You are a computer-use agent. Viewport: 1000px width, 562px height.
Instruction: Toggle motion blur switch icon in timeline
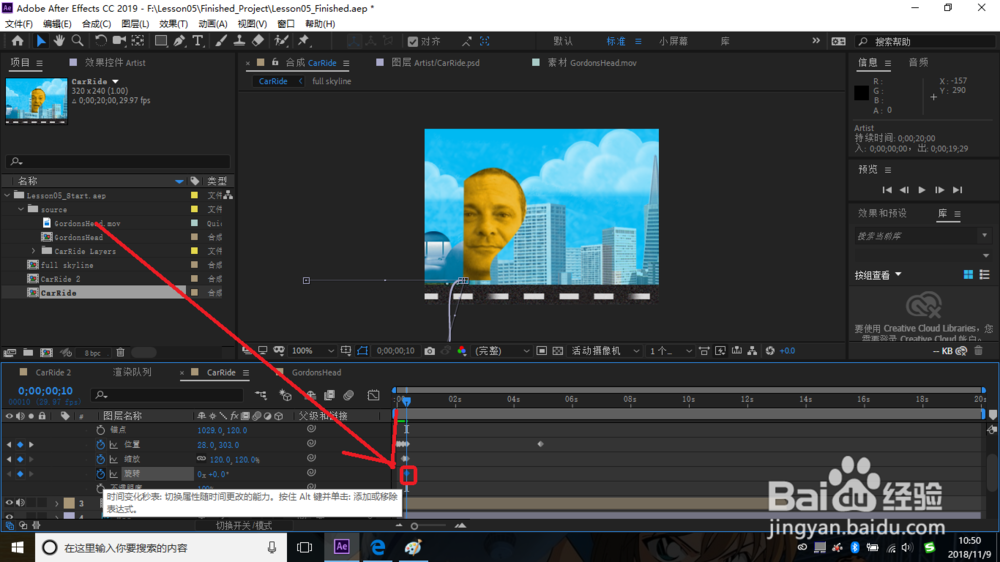[x=348, y=396]
